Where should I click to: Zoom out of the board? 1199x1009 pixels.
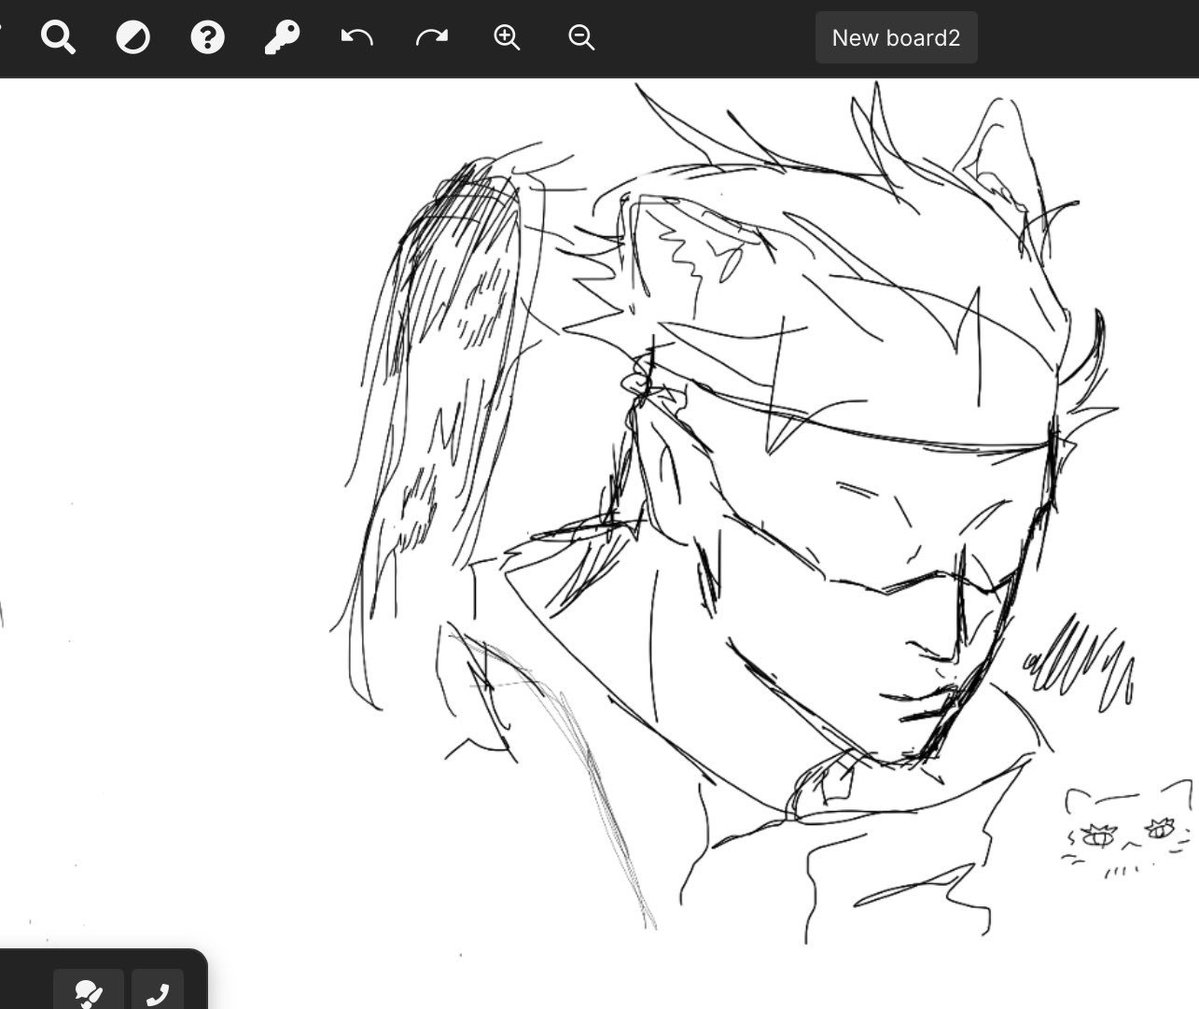click(582, 37)
